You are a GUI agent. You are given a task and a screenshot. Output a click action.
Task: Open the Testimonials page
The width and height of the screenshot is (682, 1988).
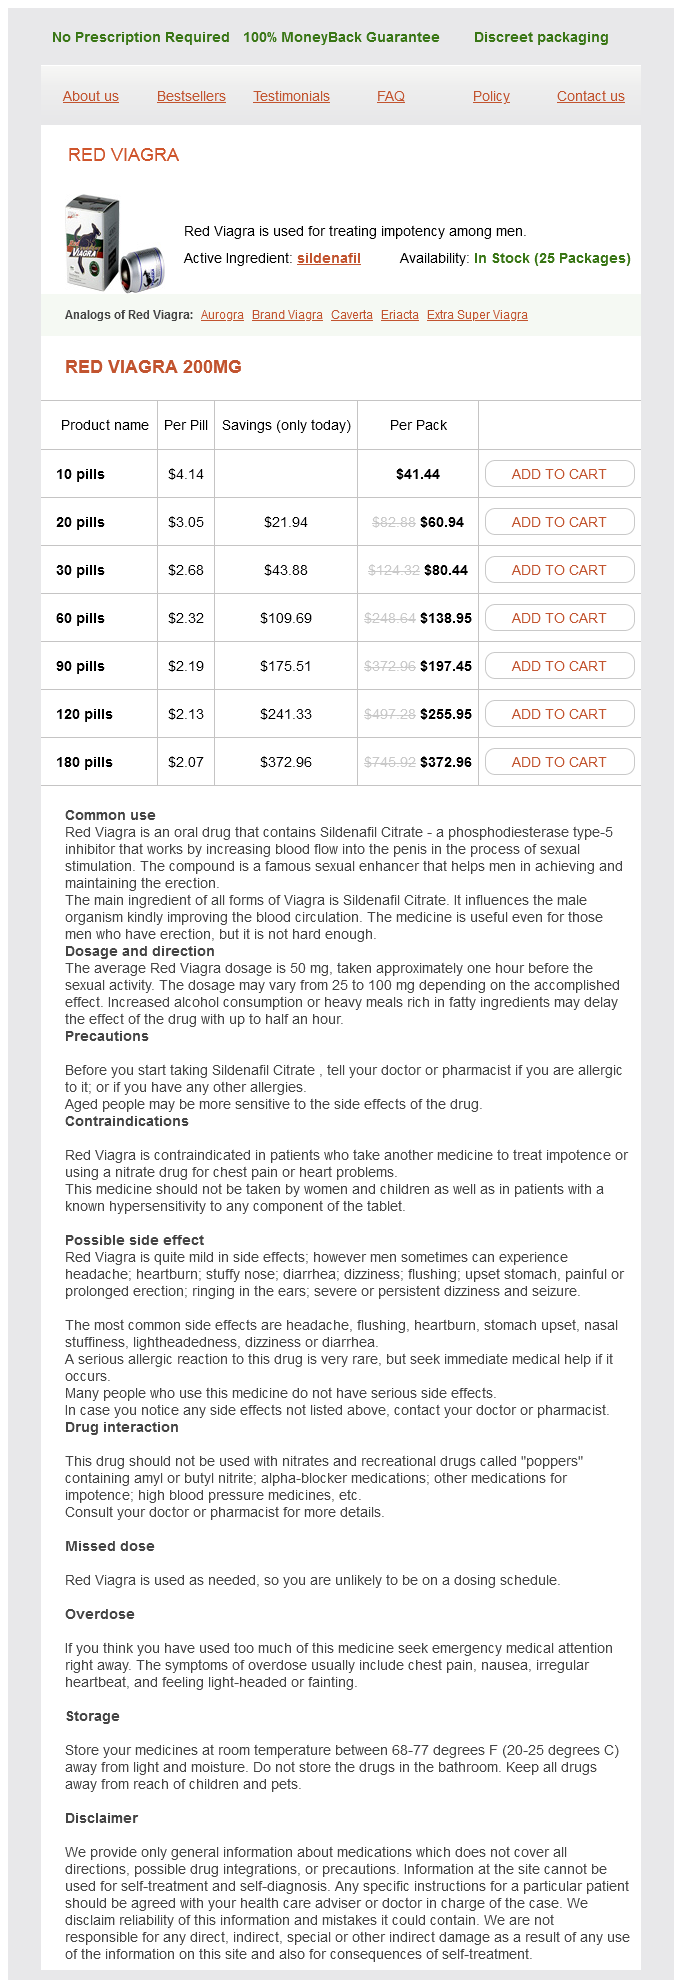[291, 96]
